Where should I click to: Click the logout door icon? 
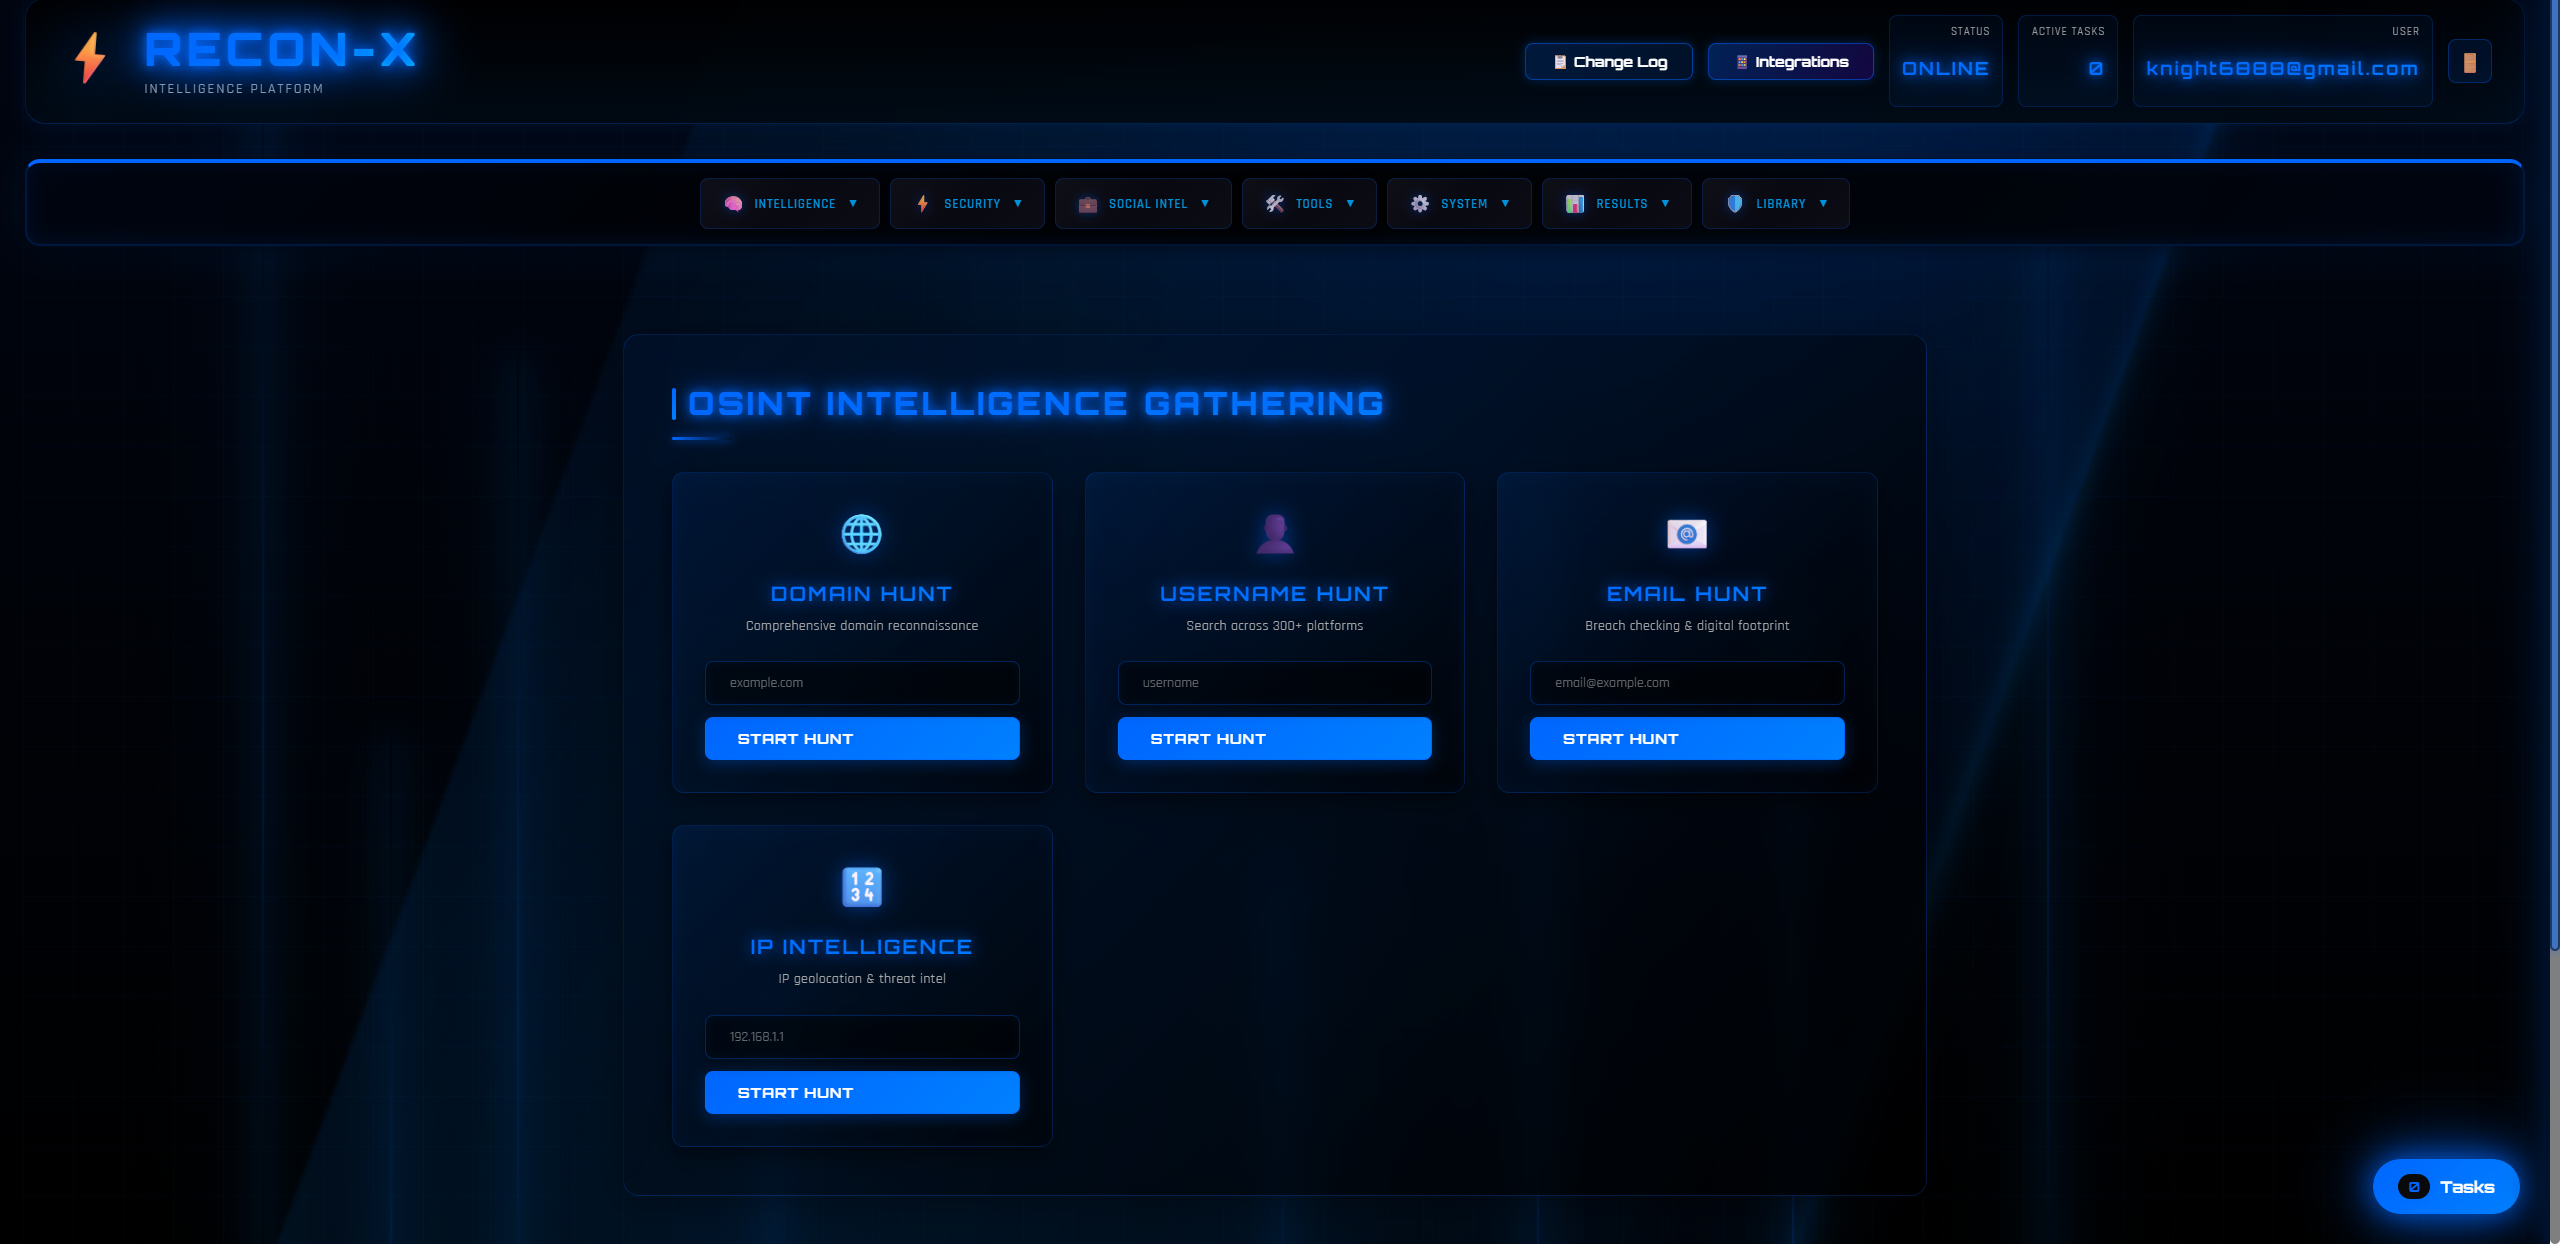click(2469, 62)
